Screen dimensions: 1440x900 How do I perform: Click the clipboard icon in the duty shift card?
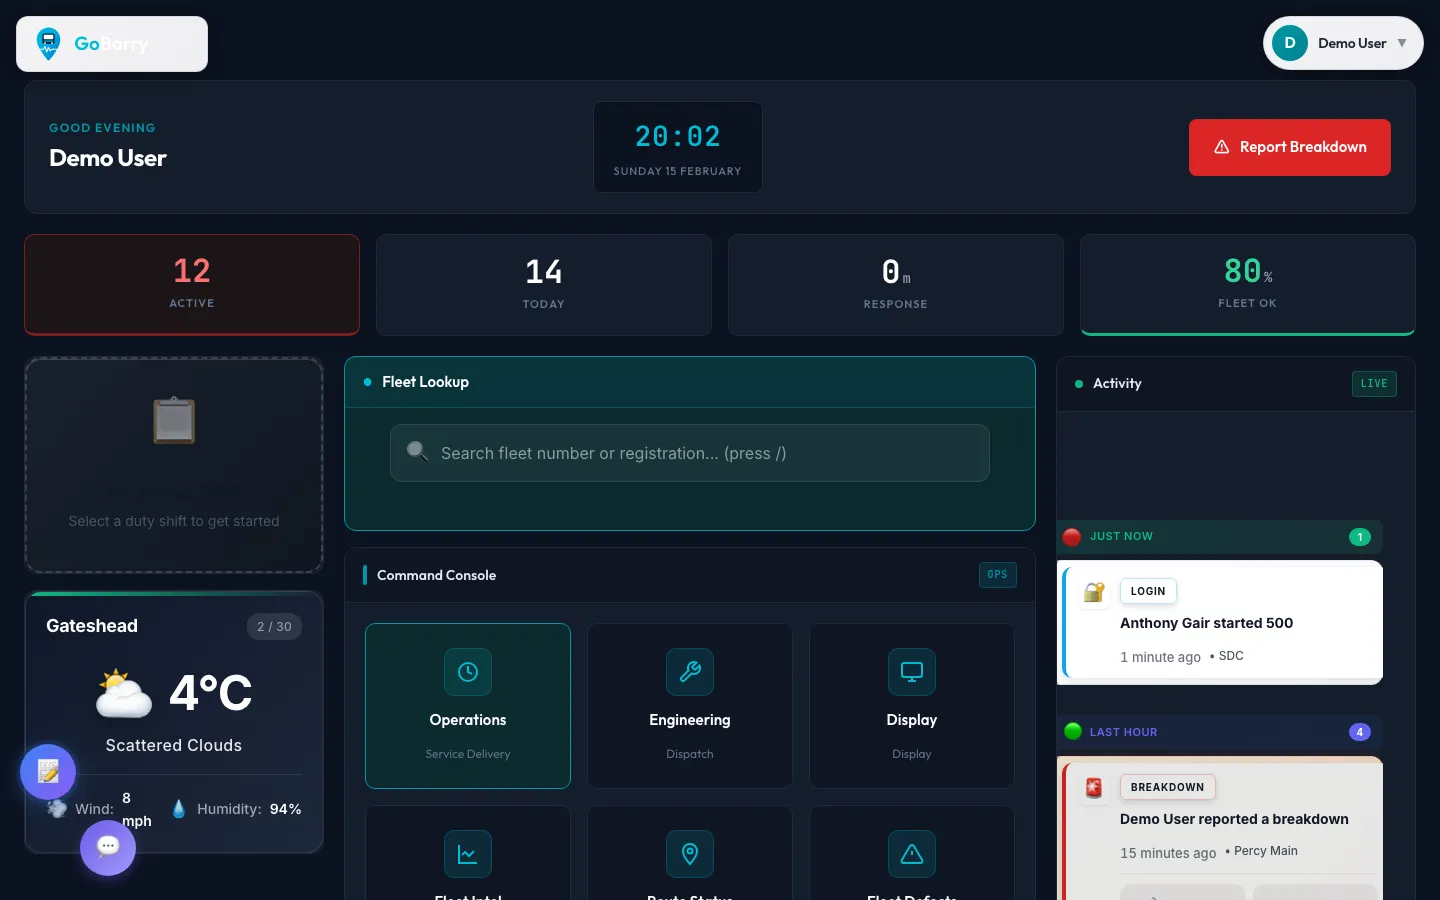point(174,421)
